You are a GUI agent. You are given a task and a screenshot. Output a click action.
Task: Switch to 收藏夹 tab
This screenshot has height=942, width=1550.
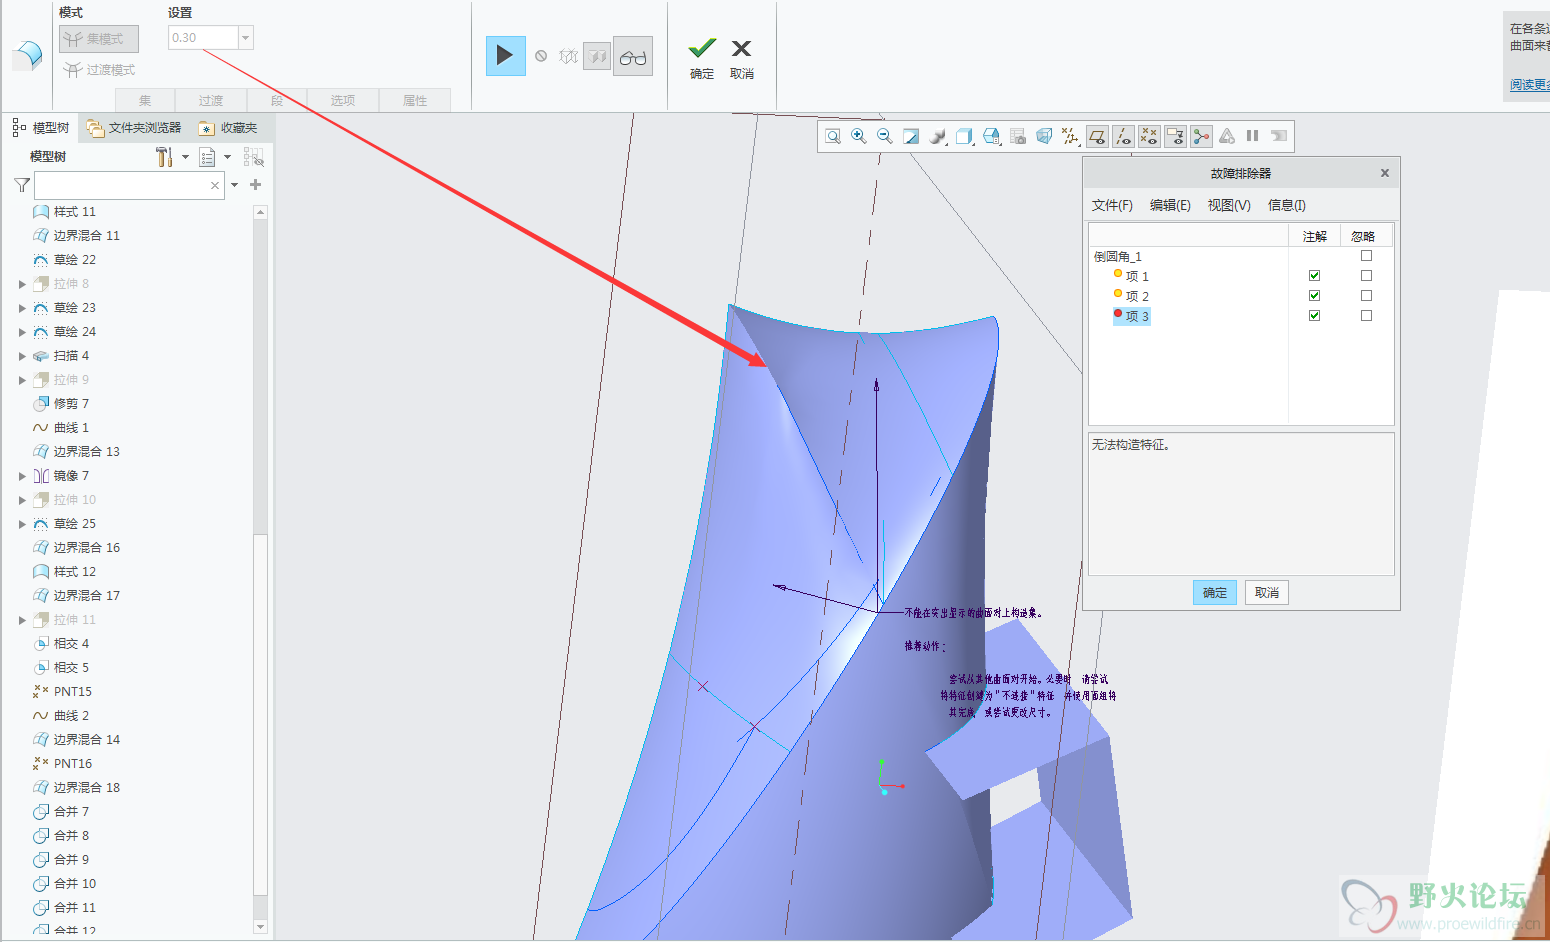(x=229, y=128)
